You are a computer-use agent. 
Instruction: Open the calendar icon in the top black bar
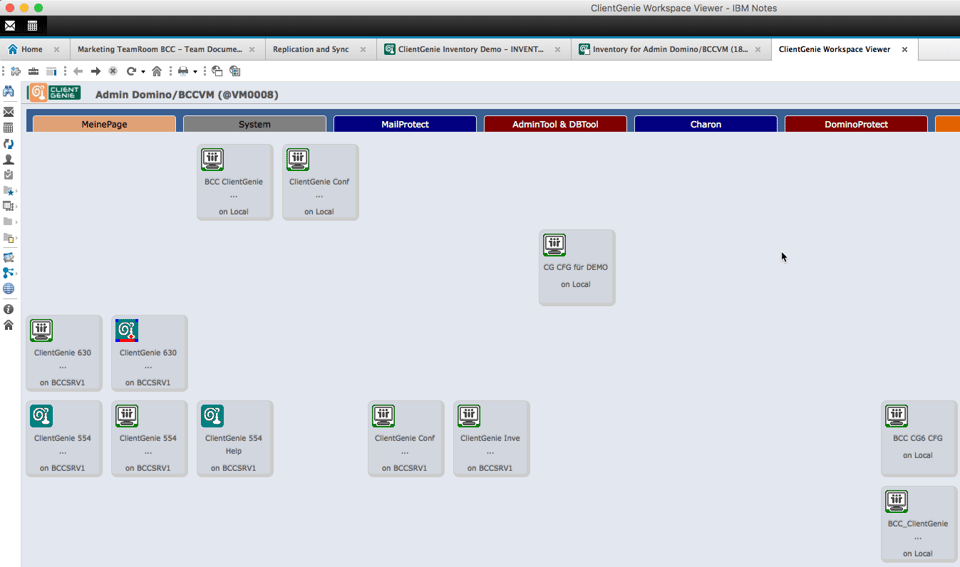[32, 26]
